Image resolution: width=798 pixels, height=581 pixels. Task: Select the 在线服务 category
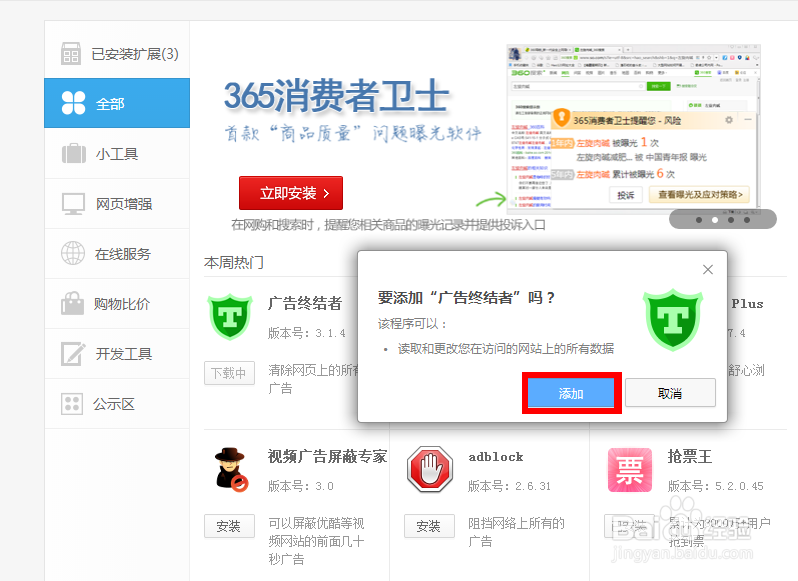coord(117,253)
